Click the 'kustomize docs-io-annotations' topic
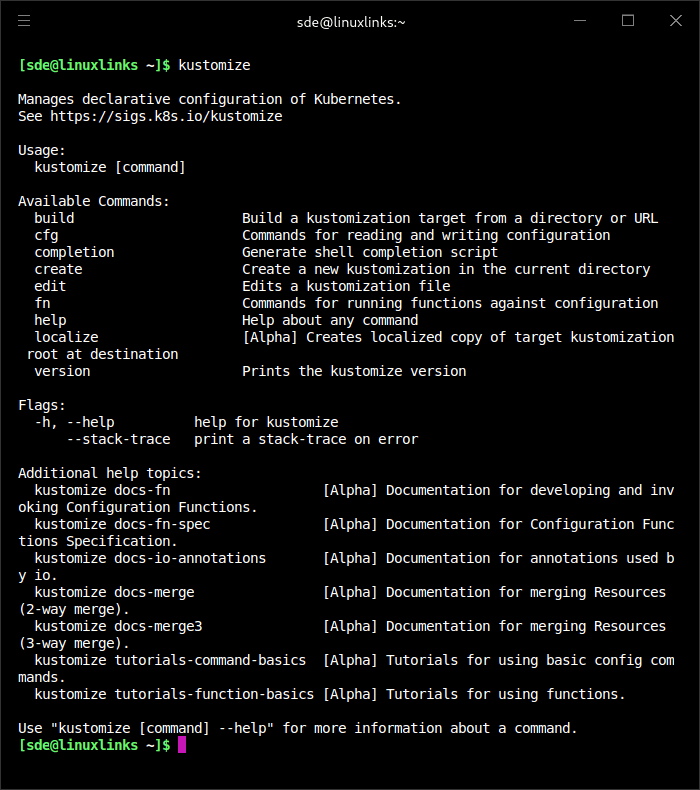This screenshot has height=790, width=700. [x=150, y=558]
